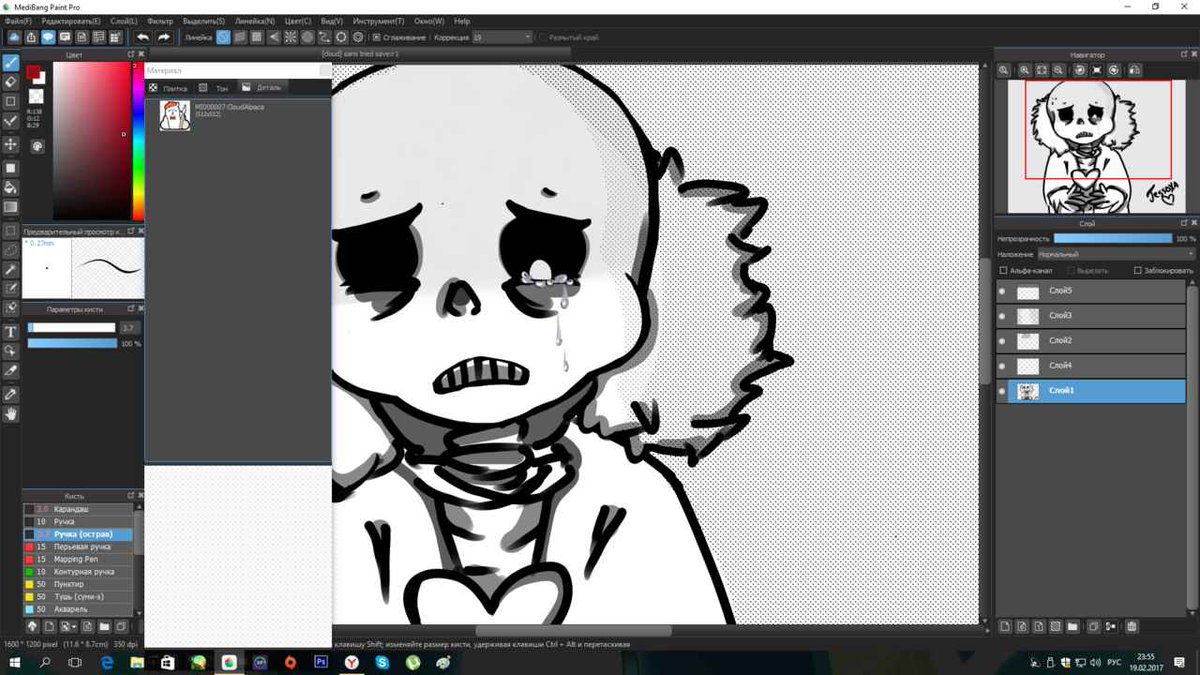Select the Акварель brush
Screen dimensions: 1200x675
click(78, 609)
